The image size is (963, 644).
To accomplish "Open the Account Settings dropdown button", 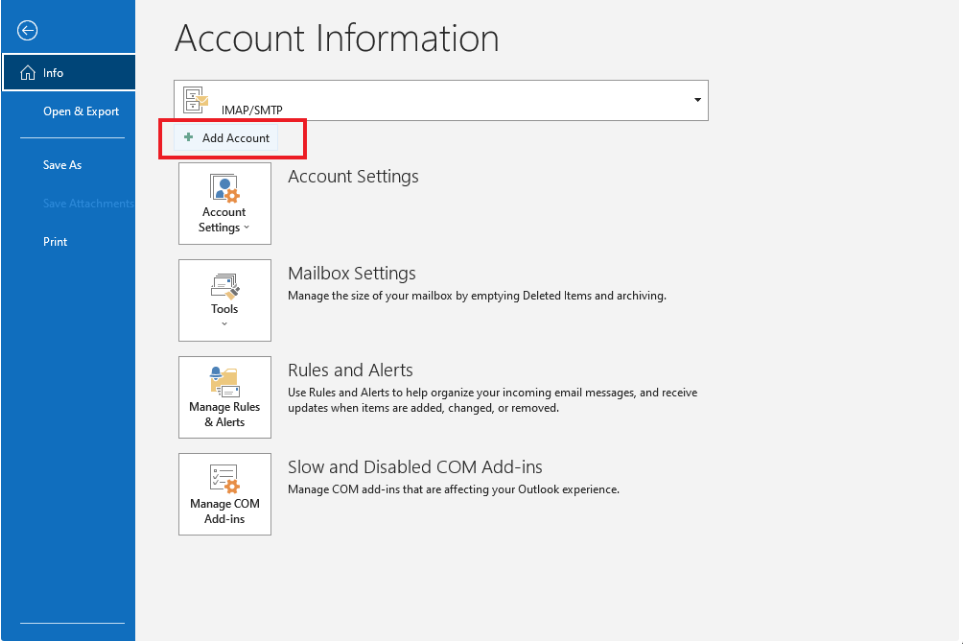I will (225, 203).
